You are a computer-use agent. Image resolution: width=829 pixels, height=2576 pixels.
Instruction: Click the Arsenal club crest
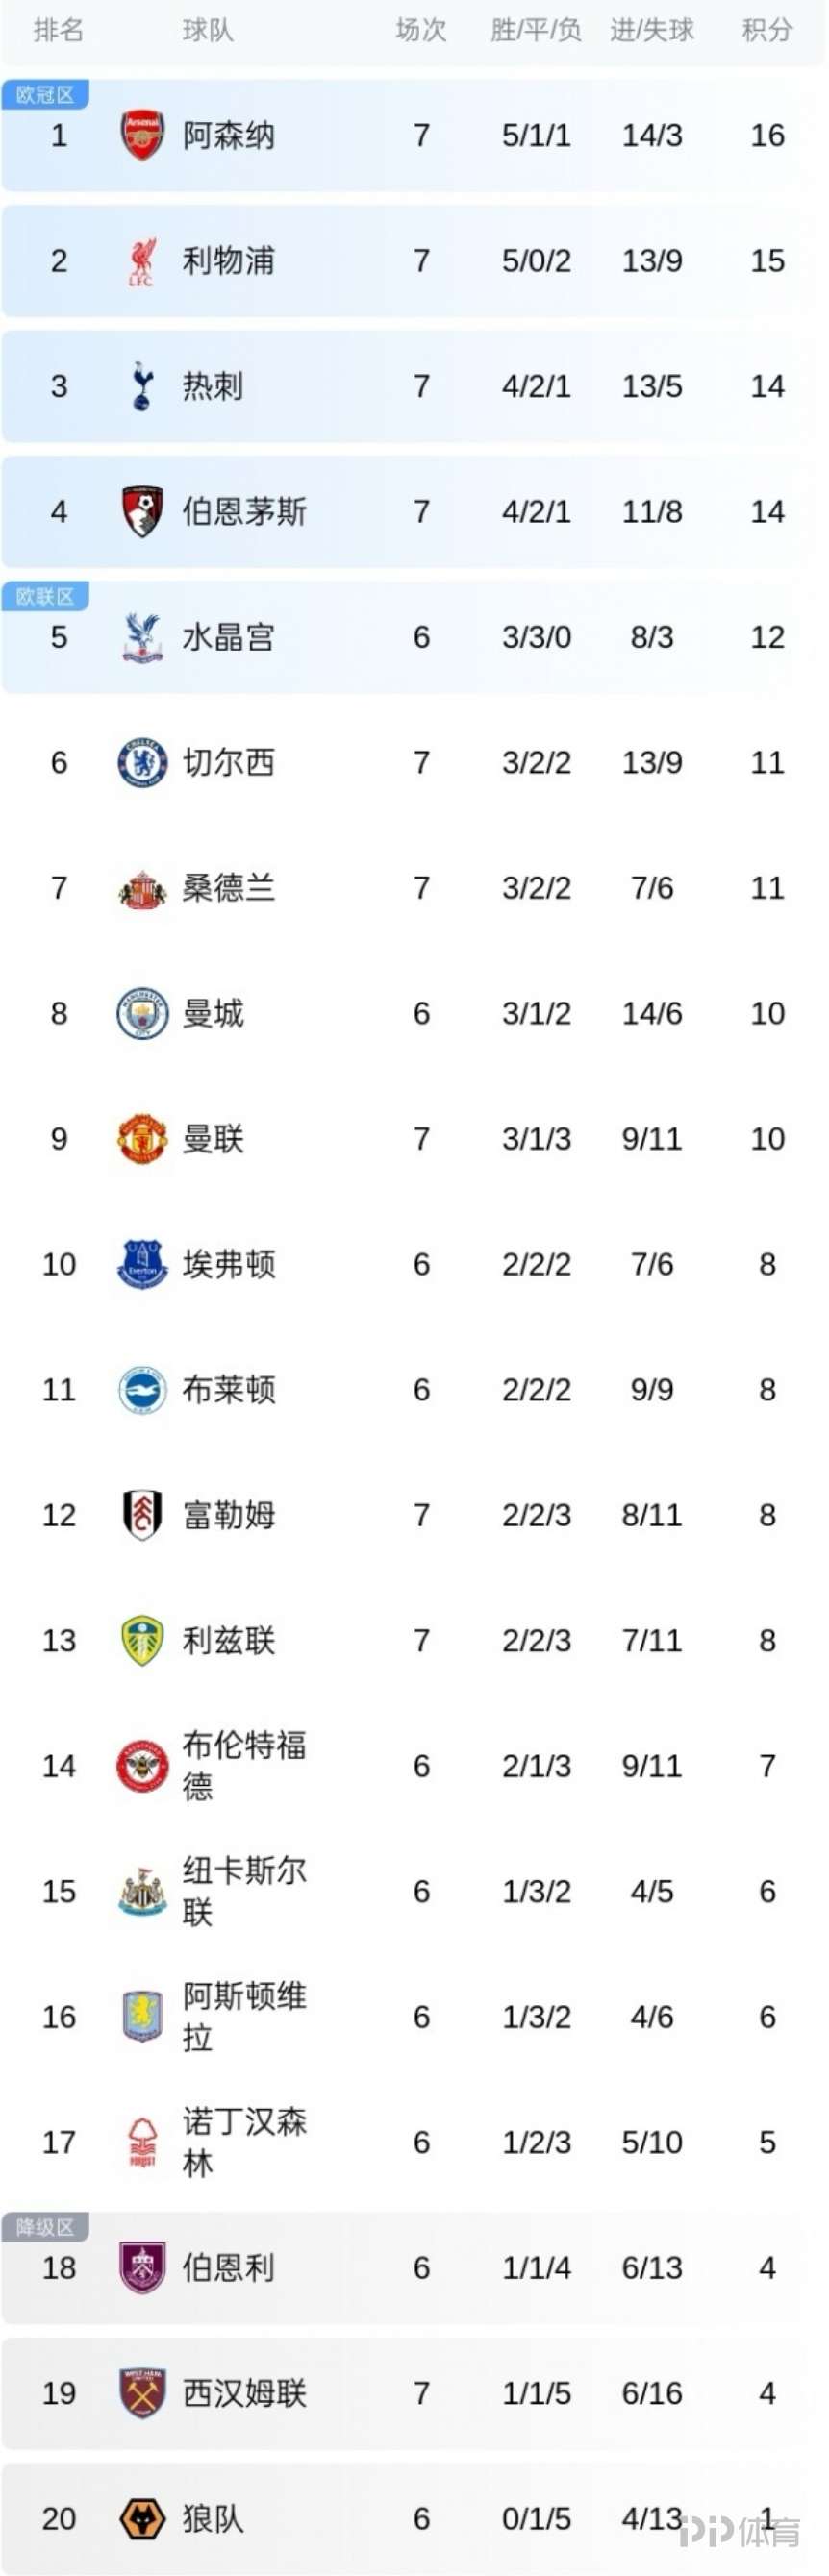[x=142, y=135]
